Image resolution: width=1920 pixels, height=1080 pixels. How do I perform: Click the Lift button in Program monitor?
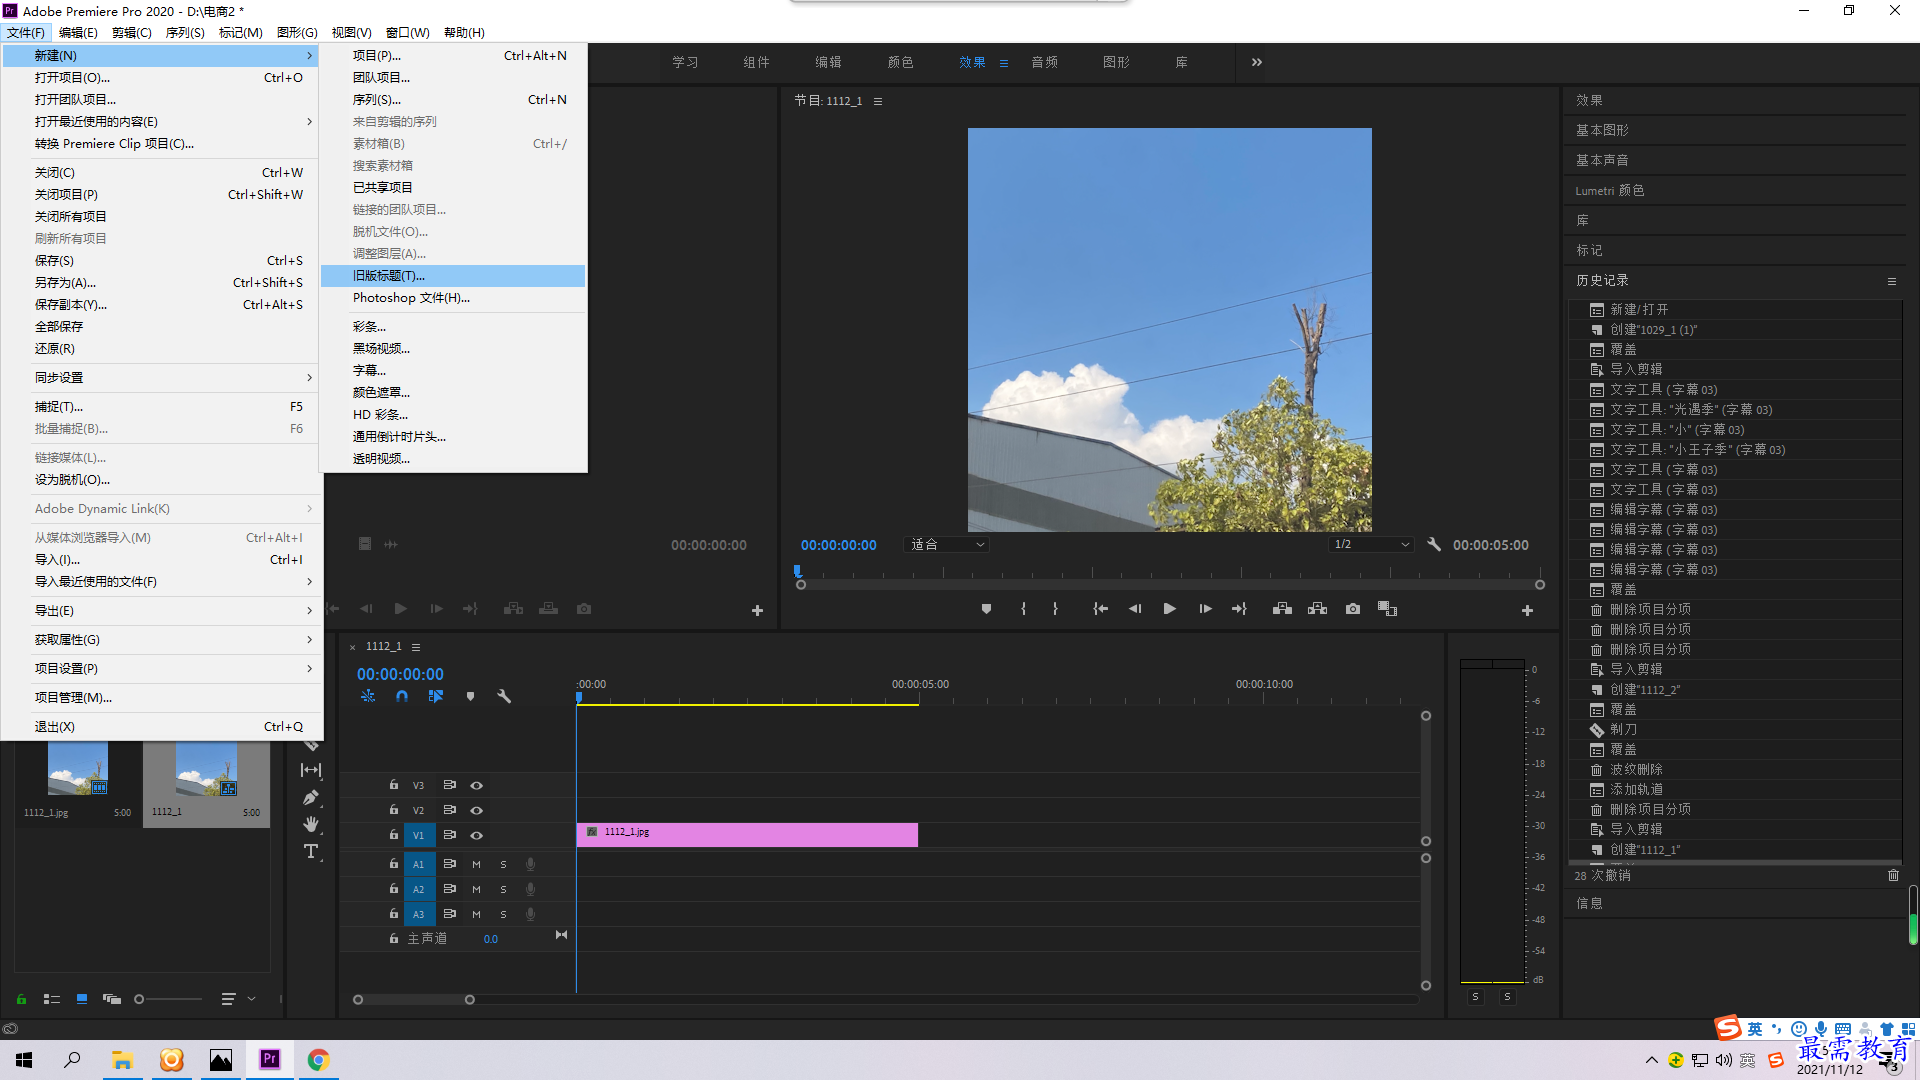coord(1282,609)
